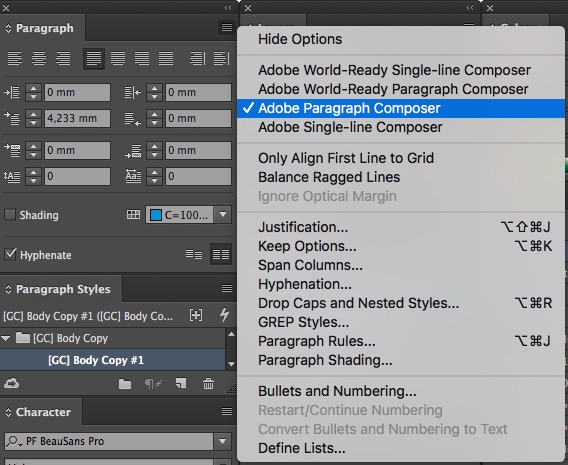Click the Do not align to baseline grid icon
Viewport: 568px width, 465px height.
[194, 255]
